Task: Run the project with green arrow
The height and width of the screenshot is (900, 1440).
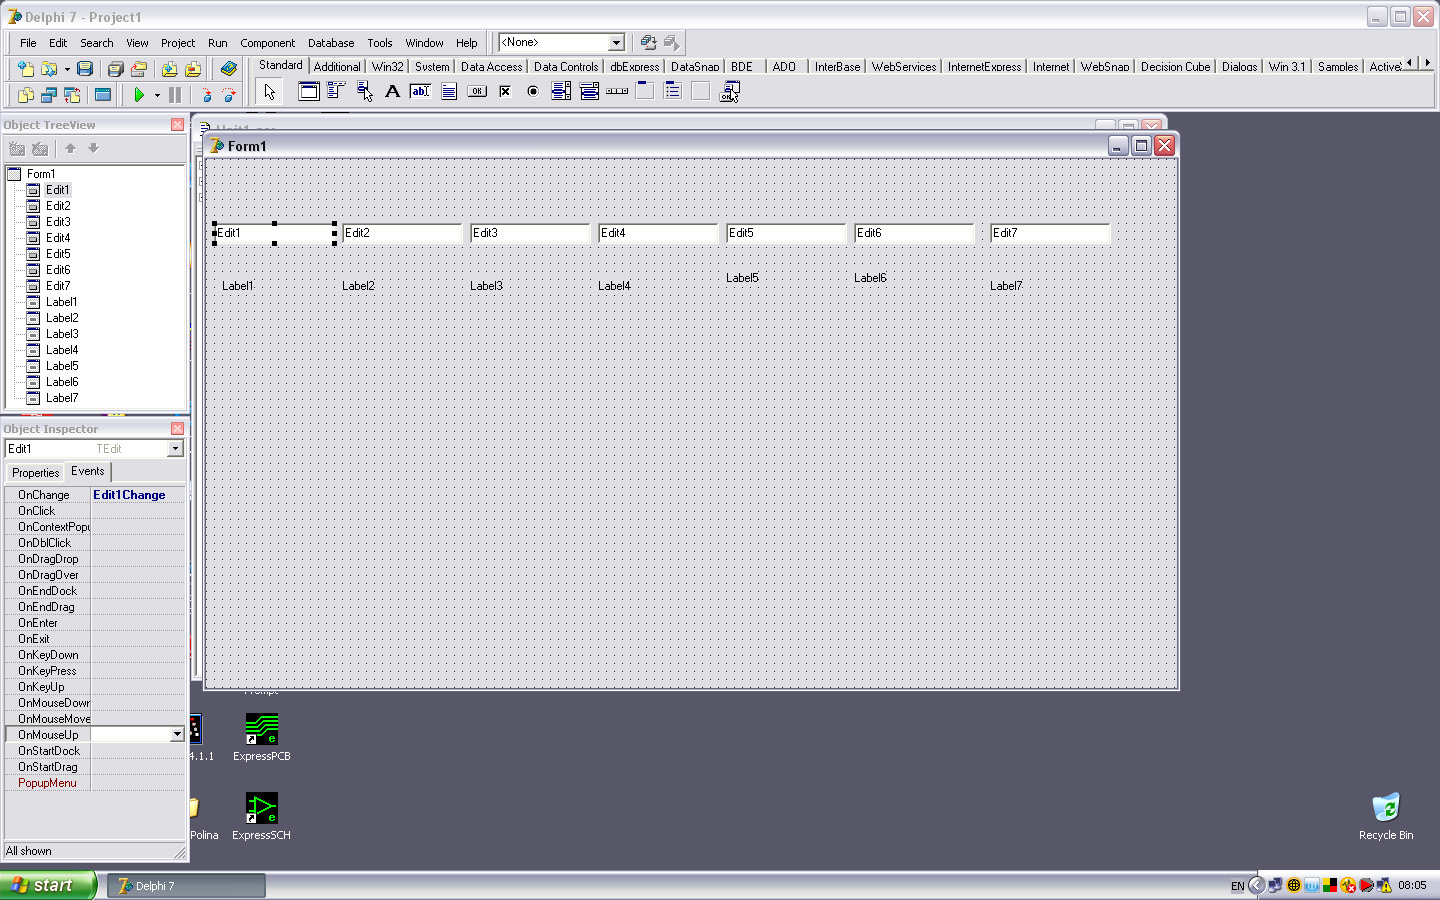Action: (139, 95)
